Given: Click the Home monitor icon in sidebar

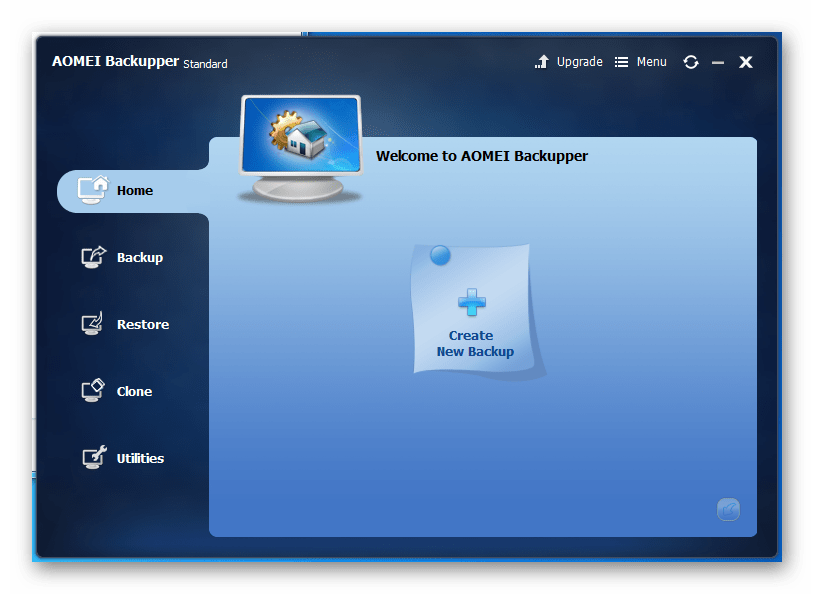Looking at the screenshot, I should pos(92,190).
